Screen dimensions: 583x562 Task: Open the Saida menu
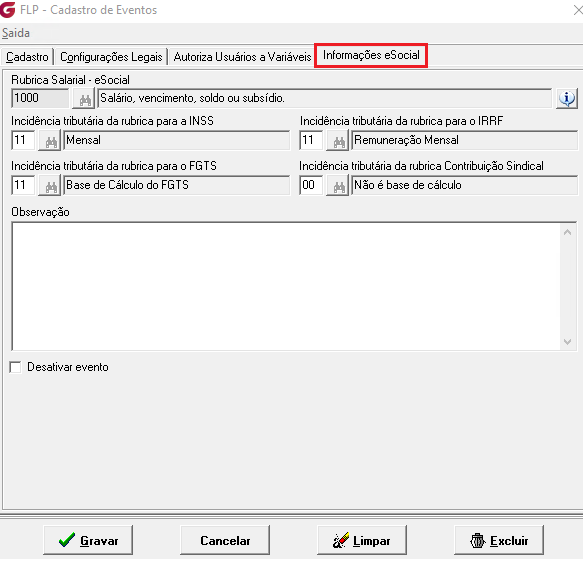click(x=16, y=33)
